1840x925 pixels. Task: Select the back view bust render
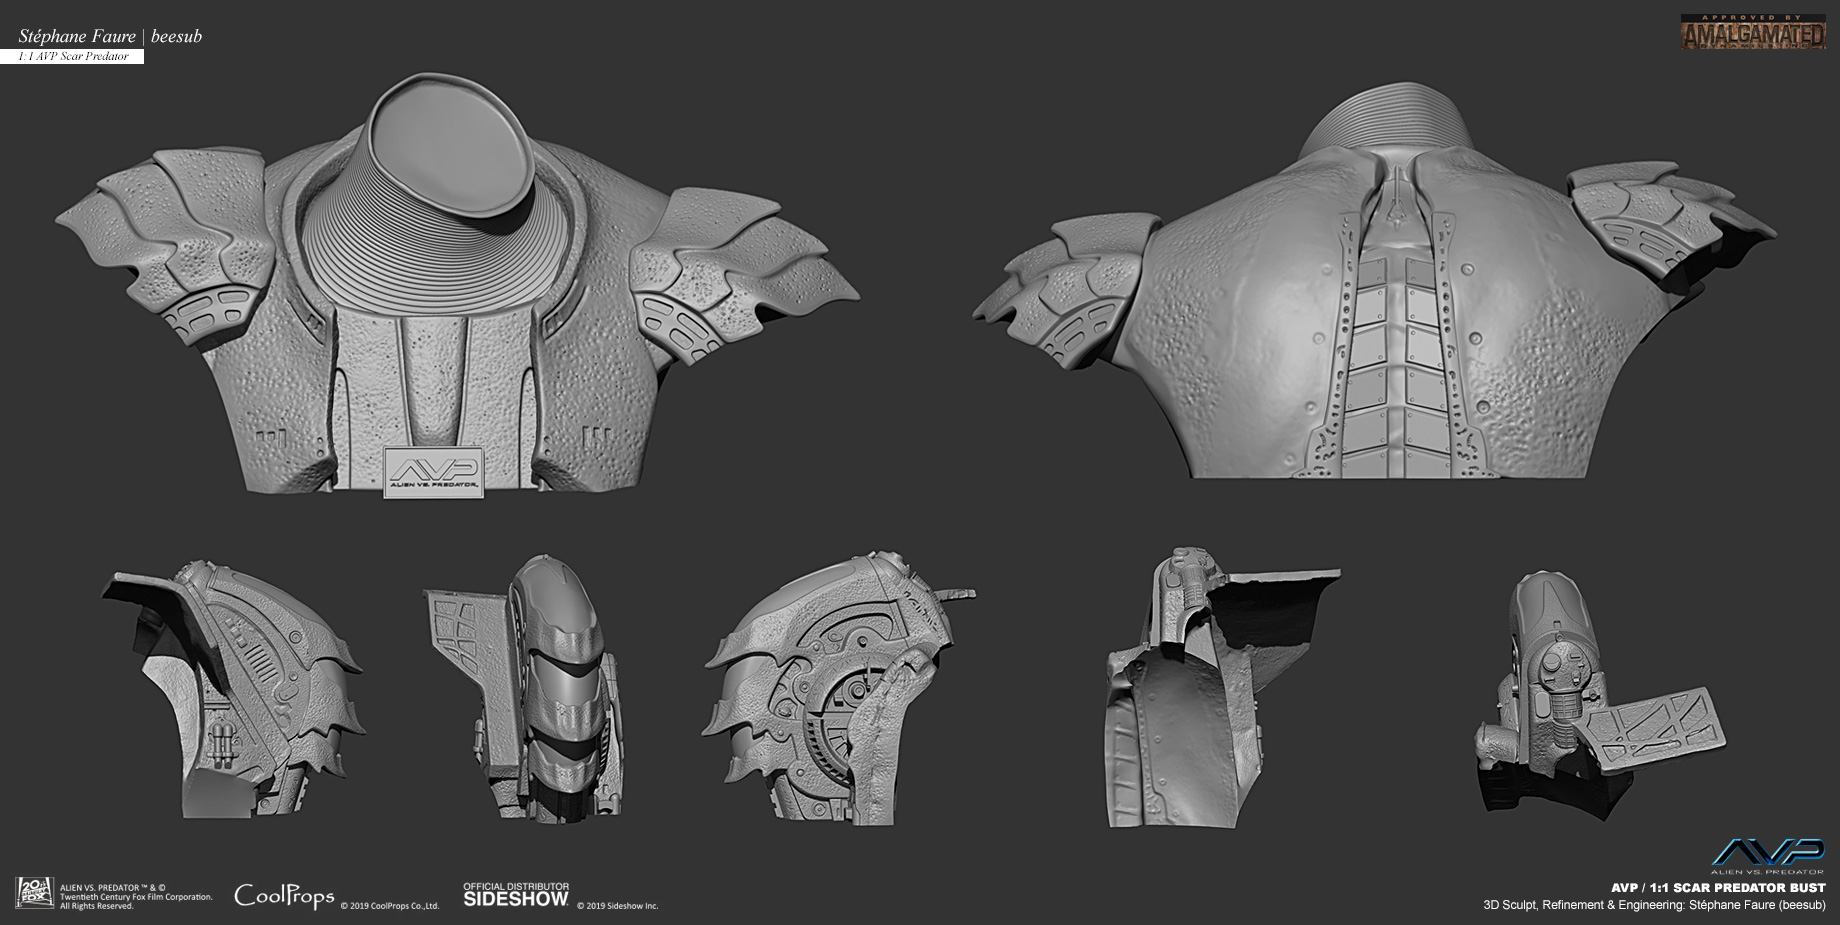[x=1373, y=282]
